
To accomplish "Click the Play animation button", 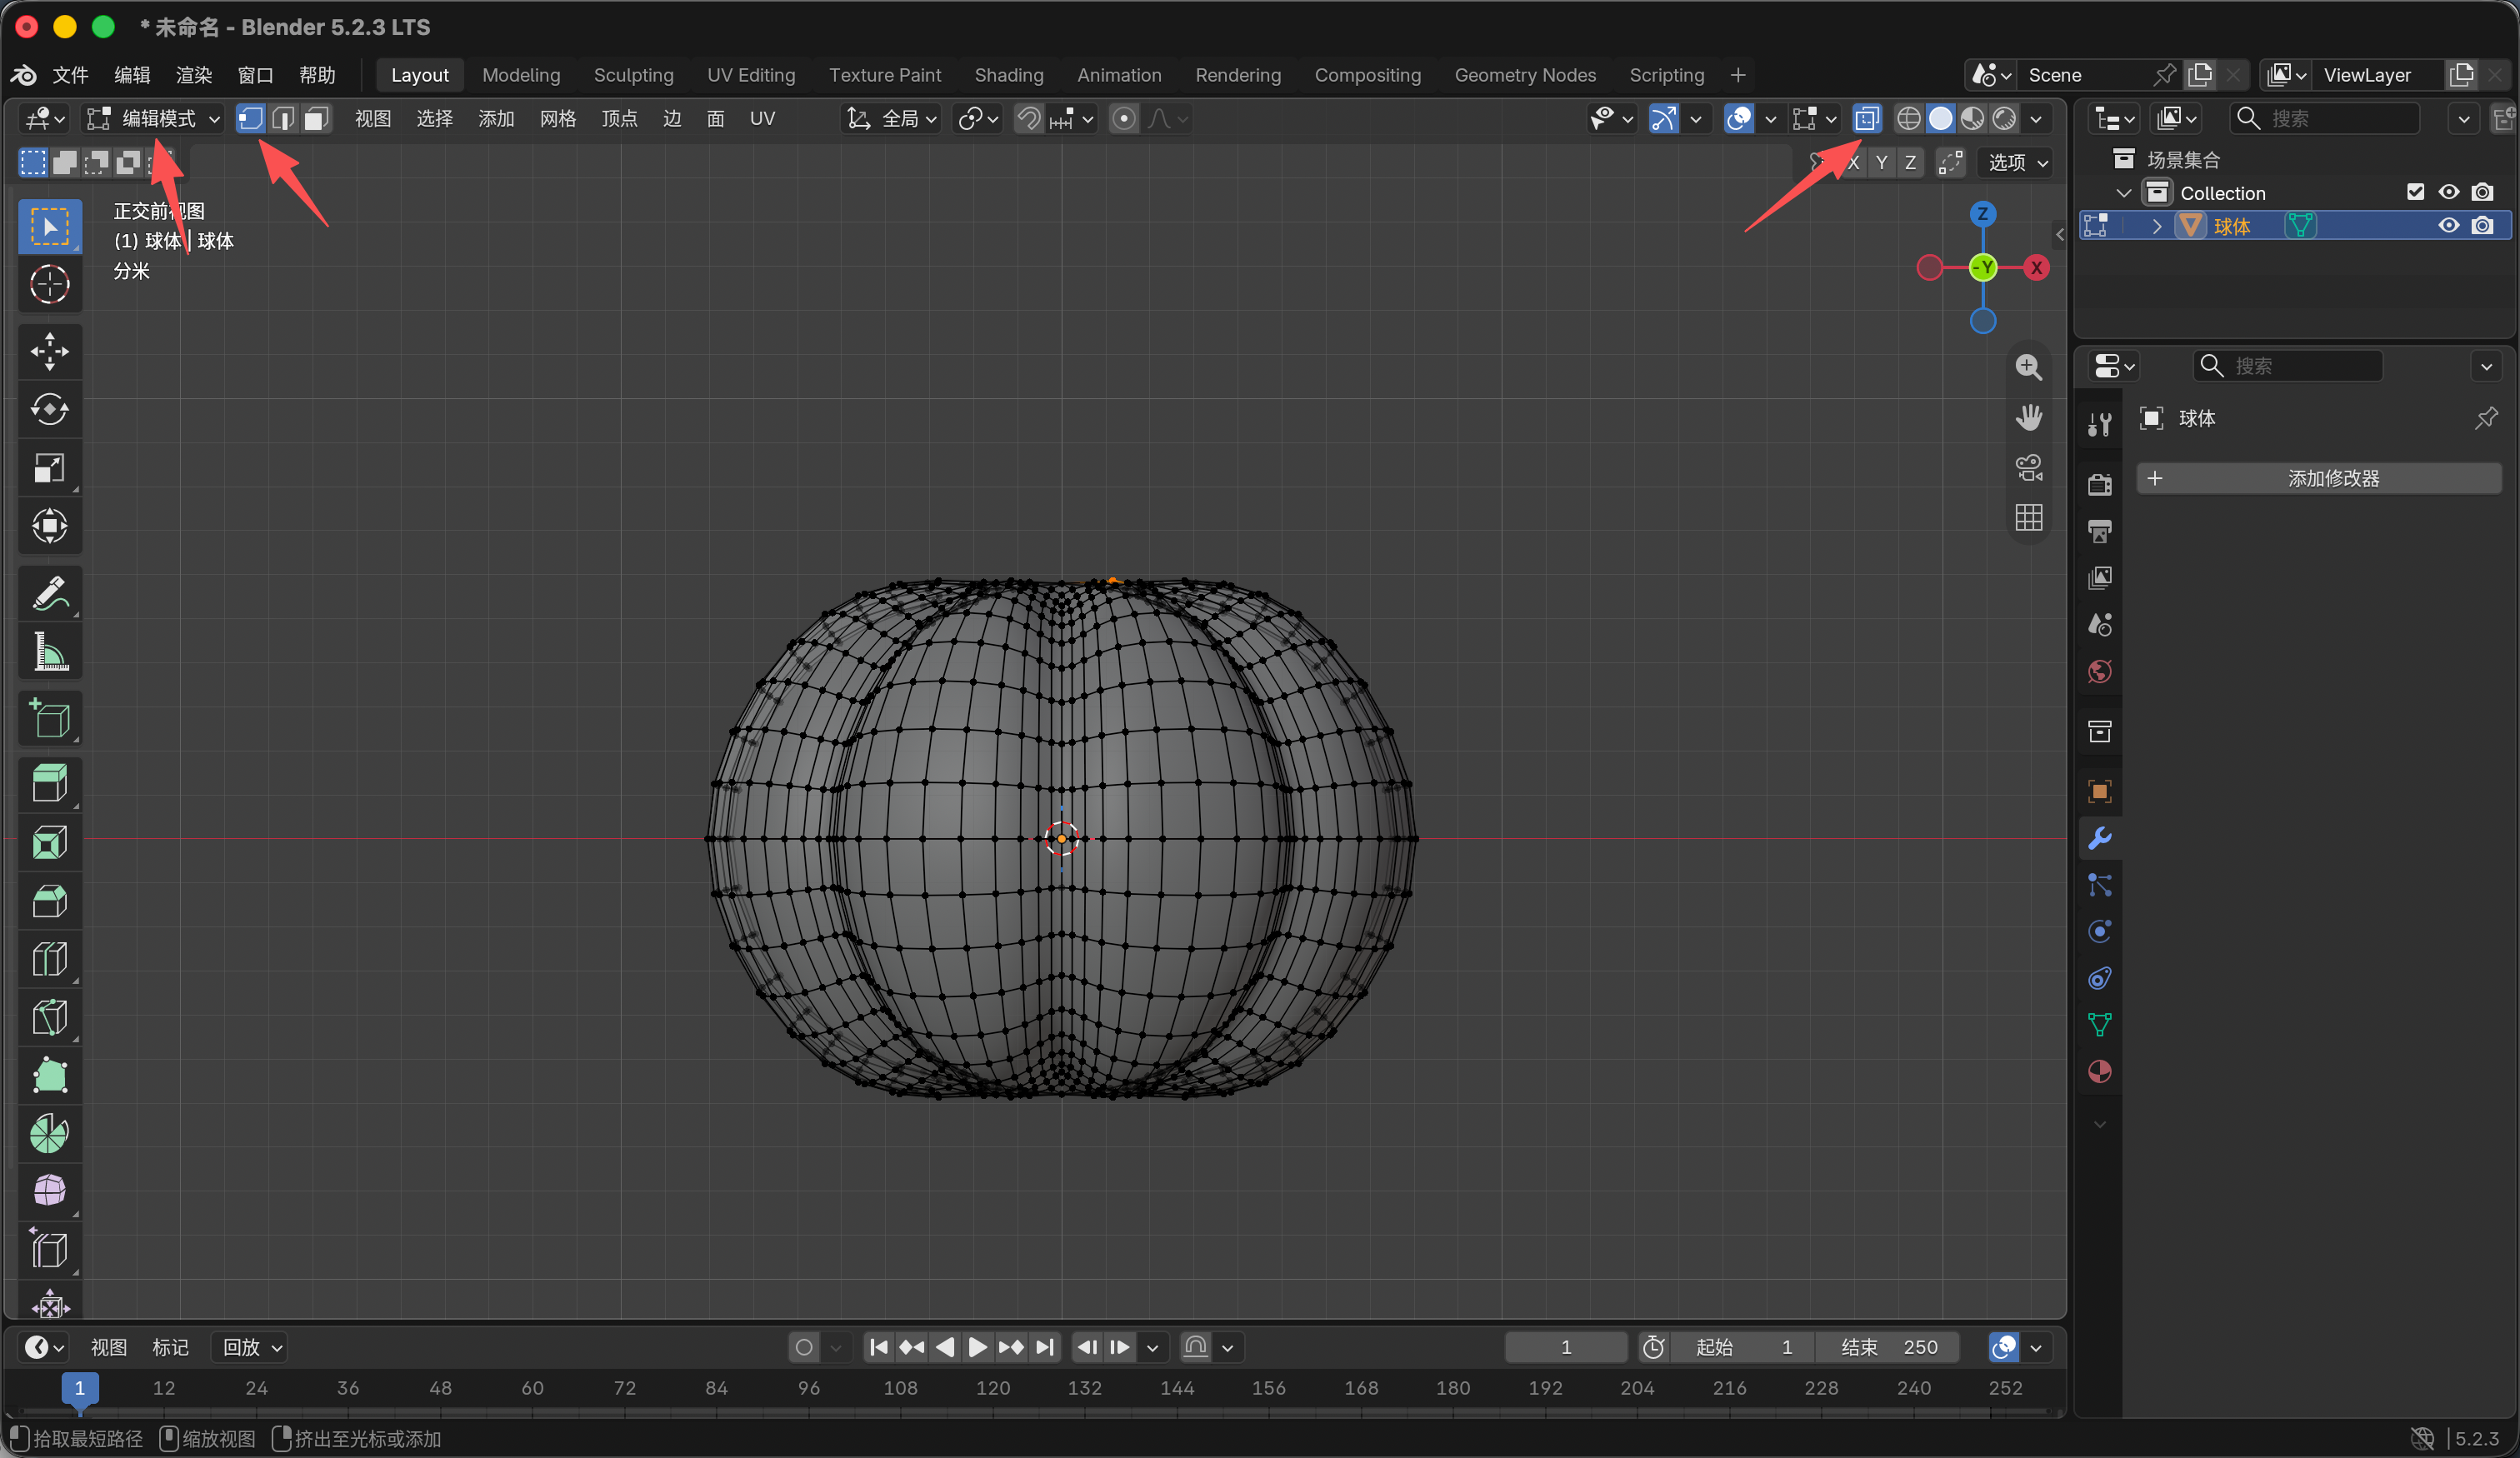I will pyautogui.click(x=977, y=1347).
